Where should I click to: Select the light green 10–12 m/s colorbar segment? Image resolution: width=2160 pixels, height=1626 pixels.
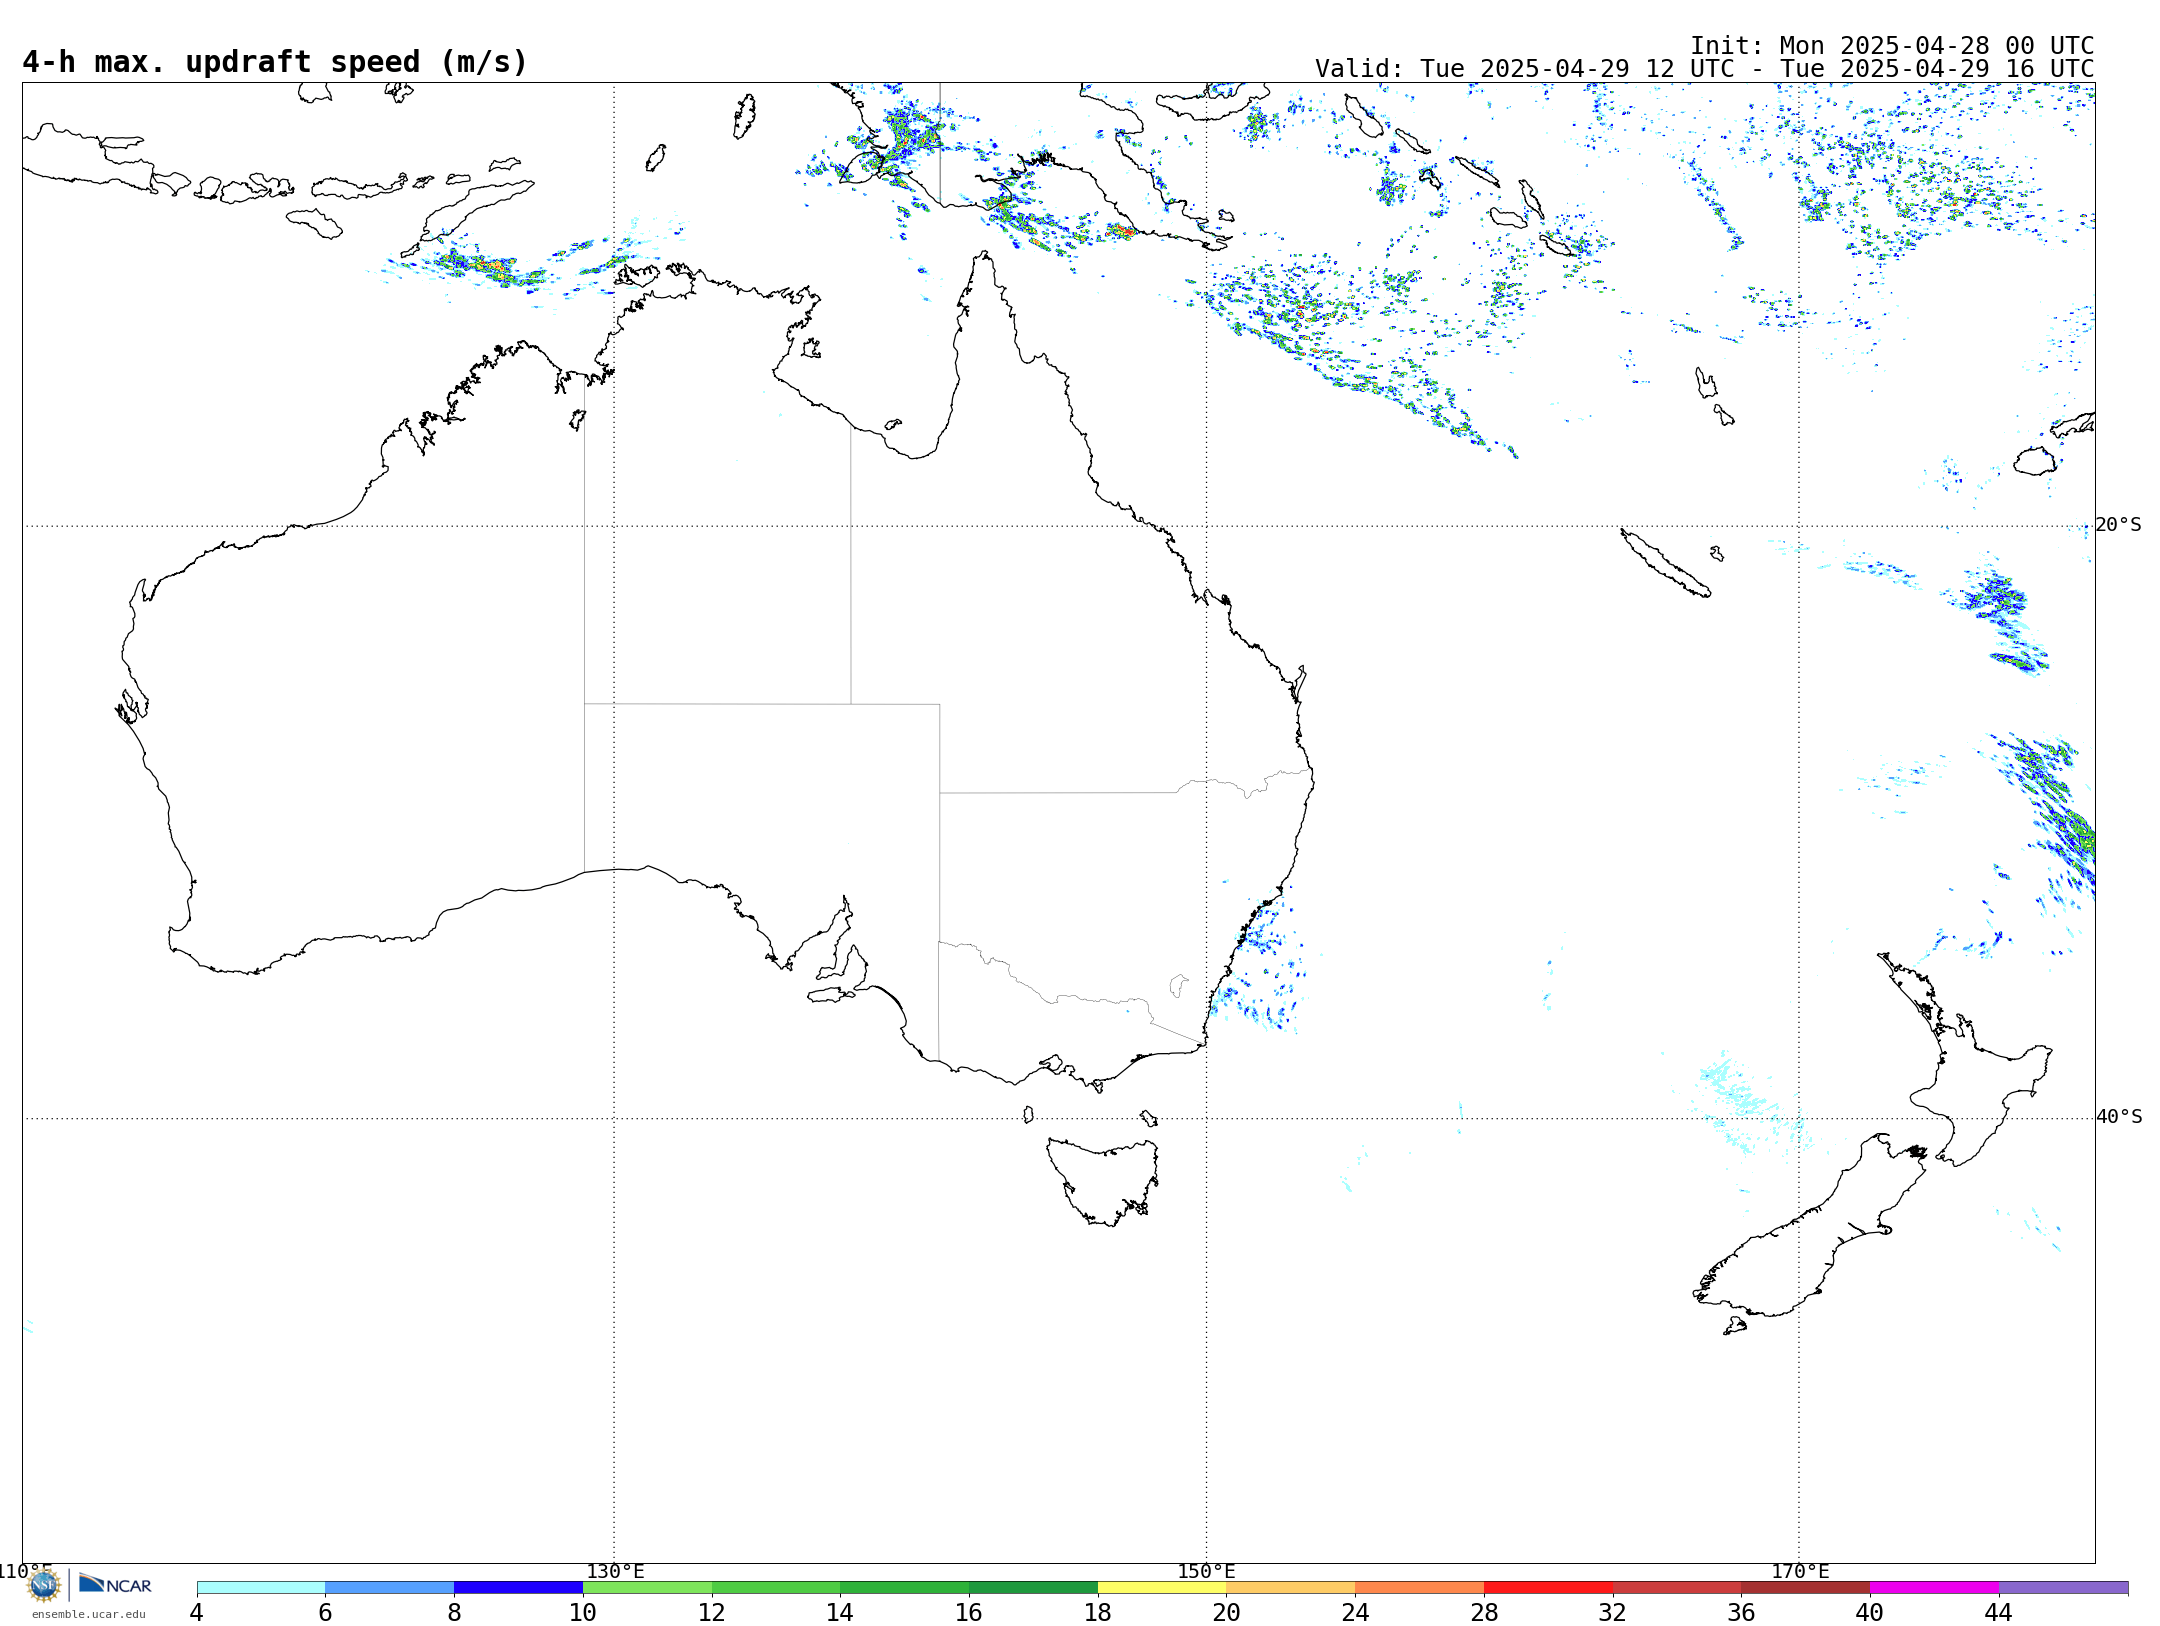click(647, 1588)
